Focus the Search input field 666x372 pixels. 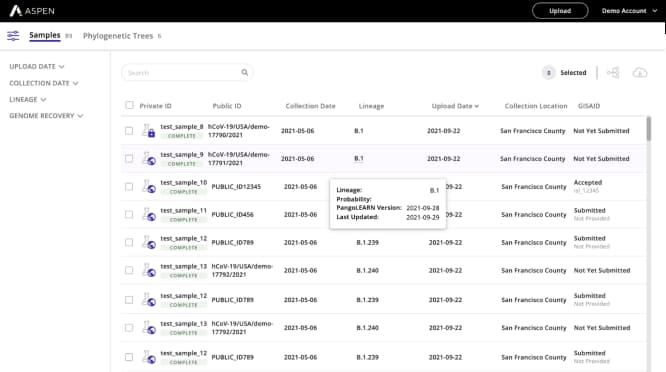[187, 73]
